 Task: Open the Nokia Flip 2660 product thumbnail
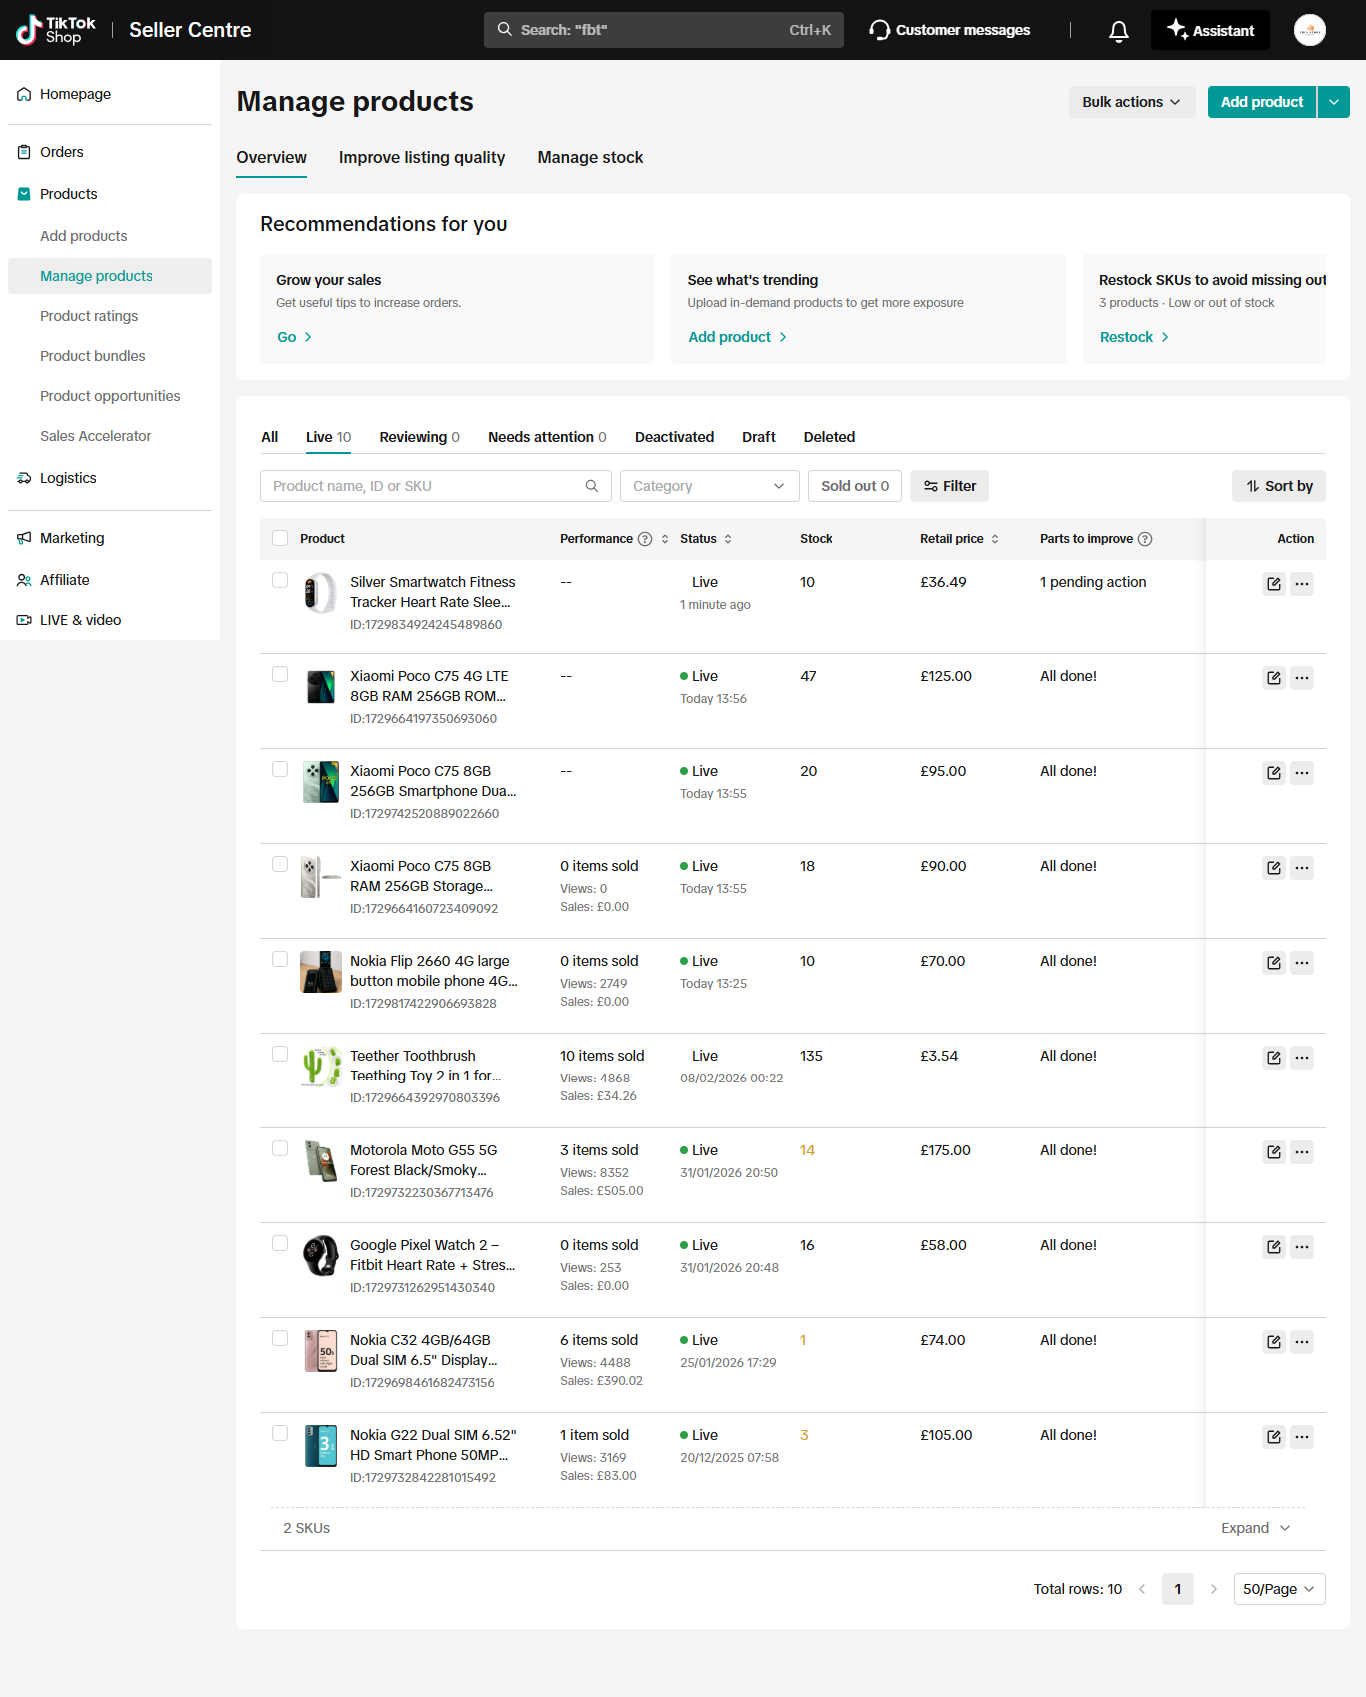pos(321,972)
